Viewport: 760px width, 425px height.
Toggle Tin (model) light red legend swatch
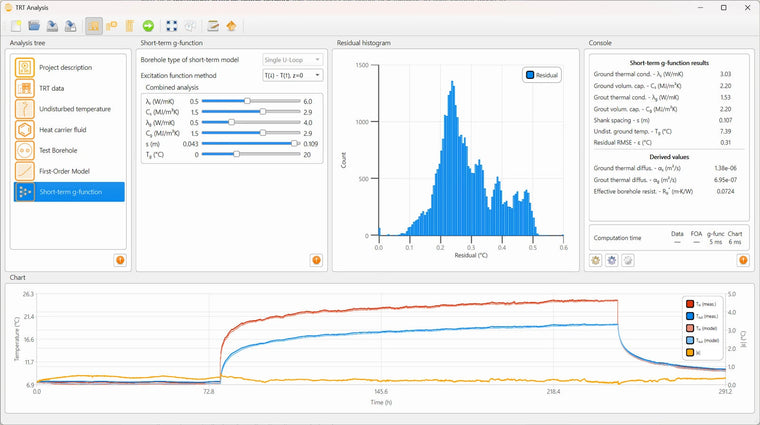(x=690, y=328)
